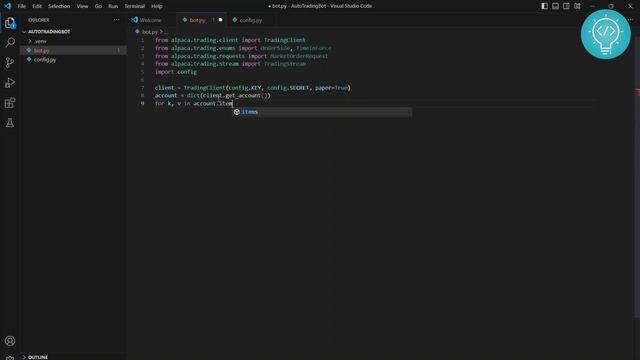Screen dimensions: 640x360
Task: Switch to the config.py editor tab
Action: [250, 20]
